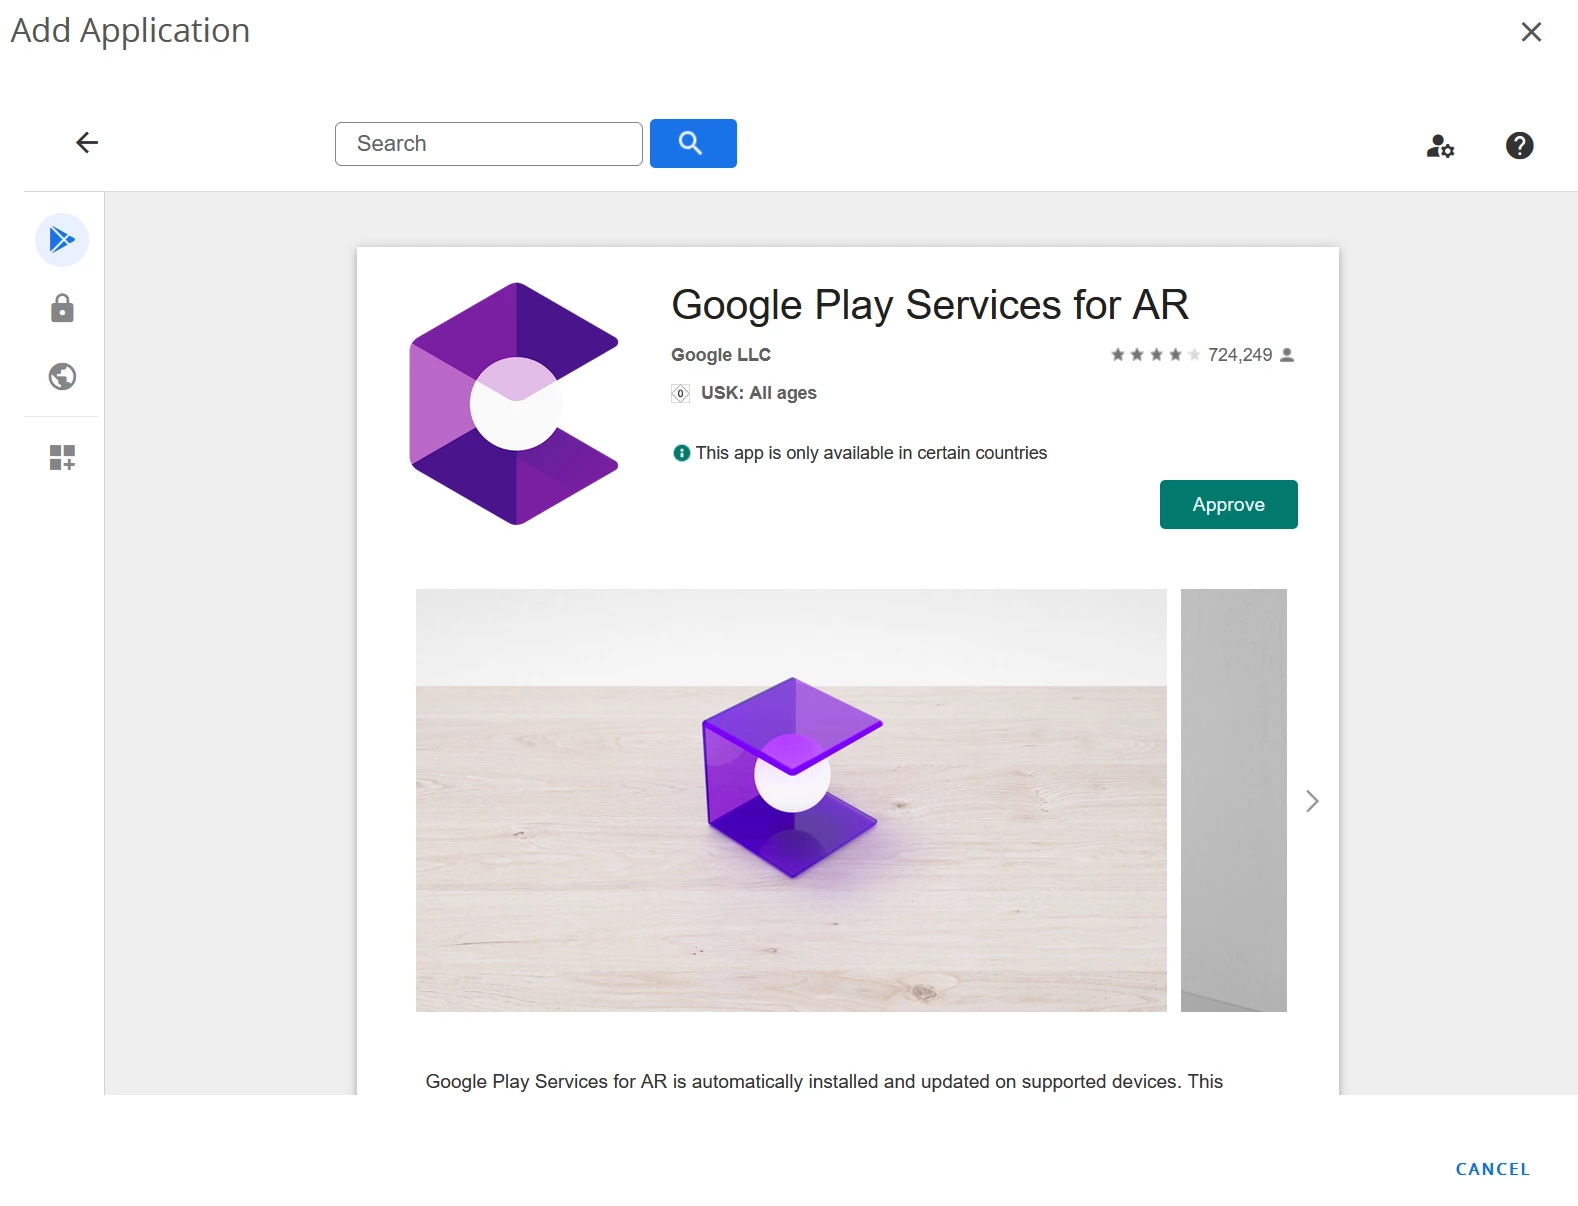Open the web apps globe icon

pyautogui.click(x=62, y=376)
